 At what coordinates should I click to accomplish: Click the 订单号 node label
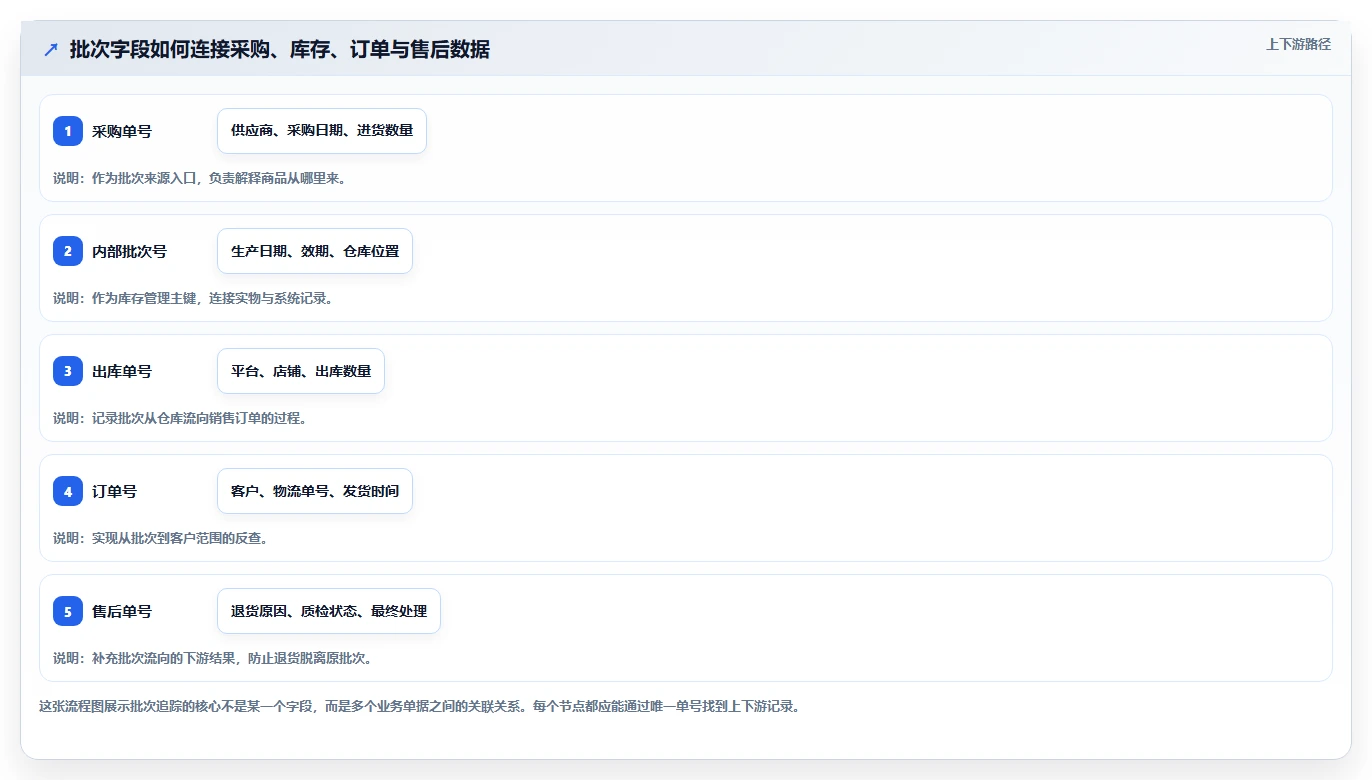114,491
